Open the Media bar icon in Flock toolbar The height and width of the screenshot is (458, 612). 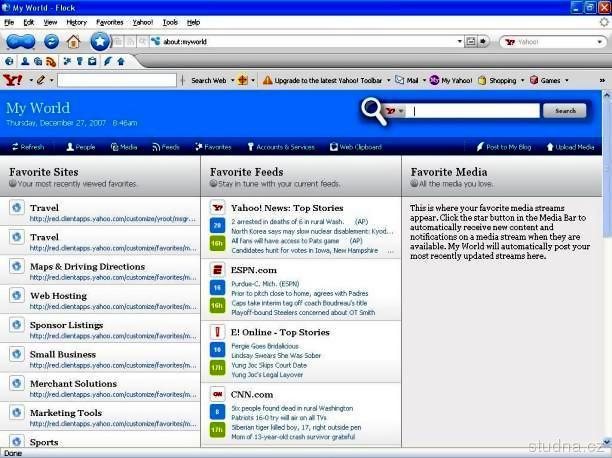pyautogui.click(x=38, y=61)
